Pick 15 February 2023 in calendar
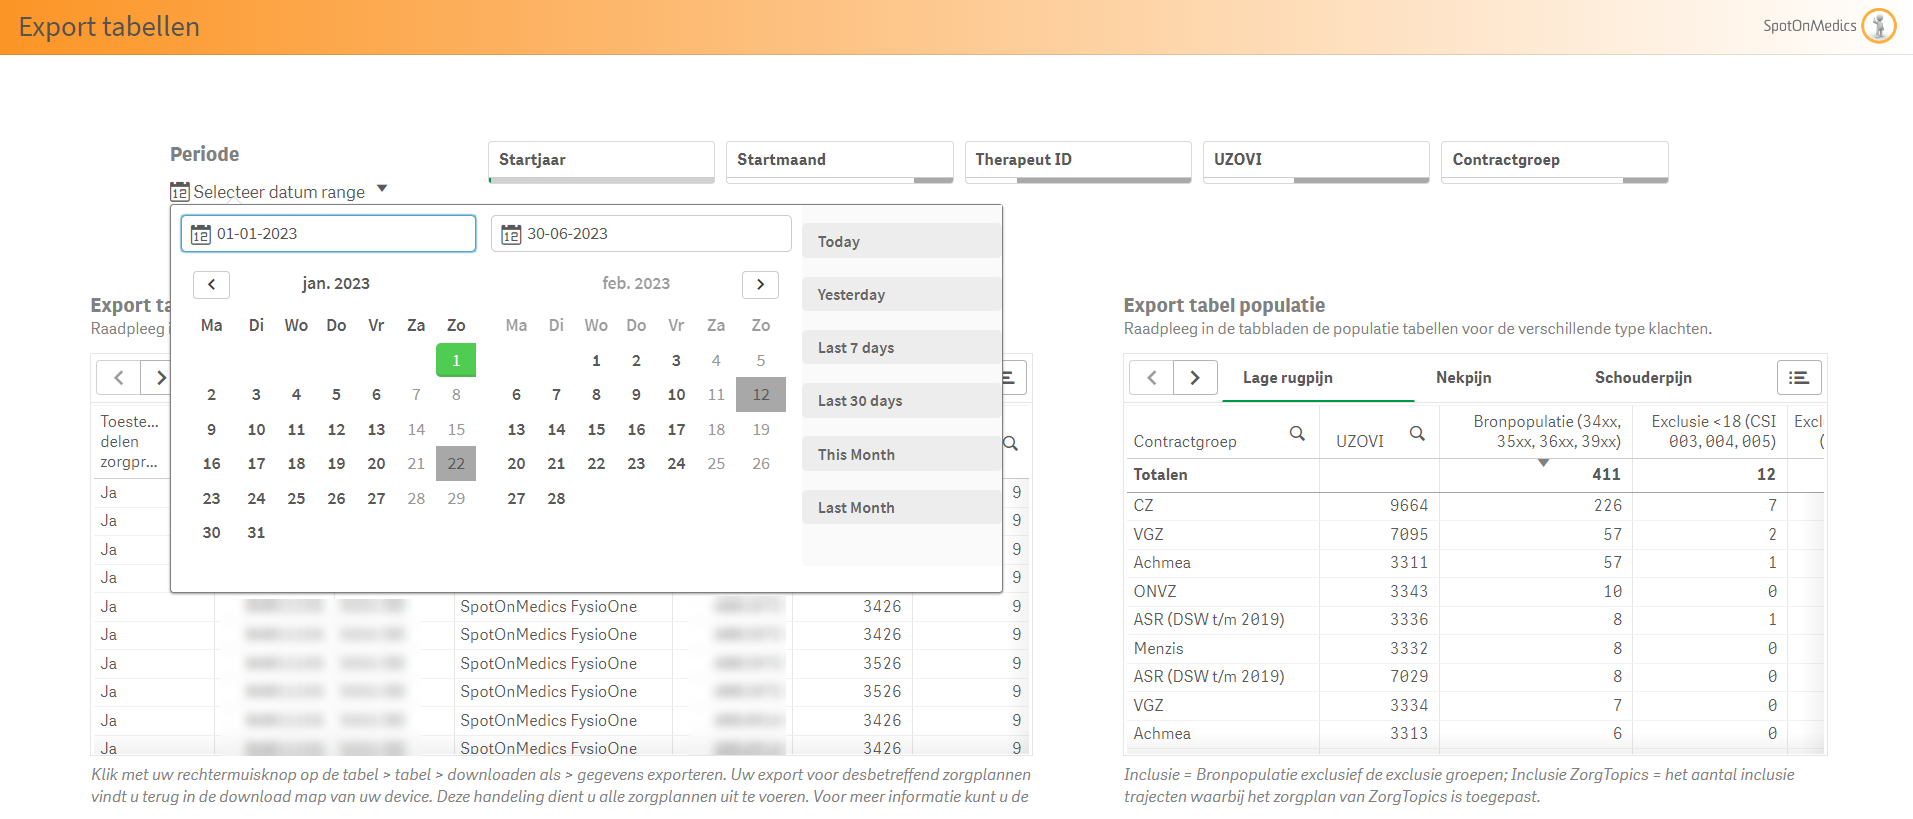 coord(596,430)
